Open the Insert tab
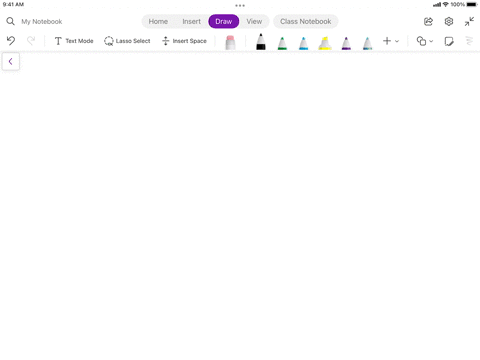This screenshot has height=360, width=480. pos(191,21)
